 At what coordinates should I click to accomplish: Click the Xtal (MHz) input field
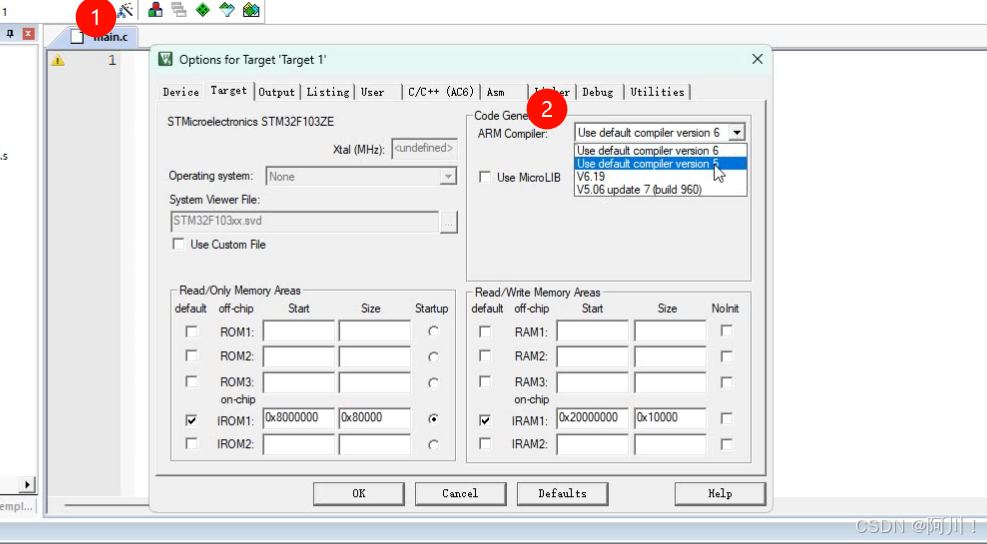pos(424,149)
